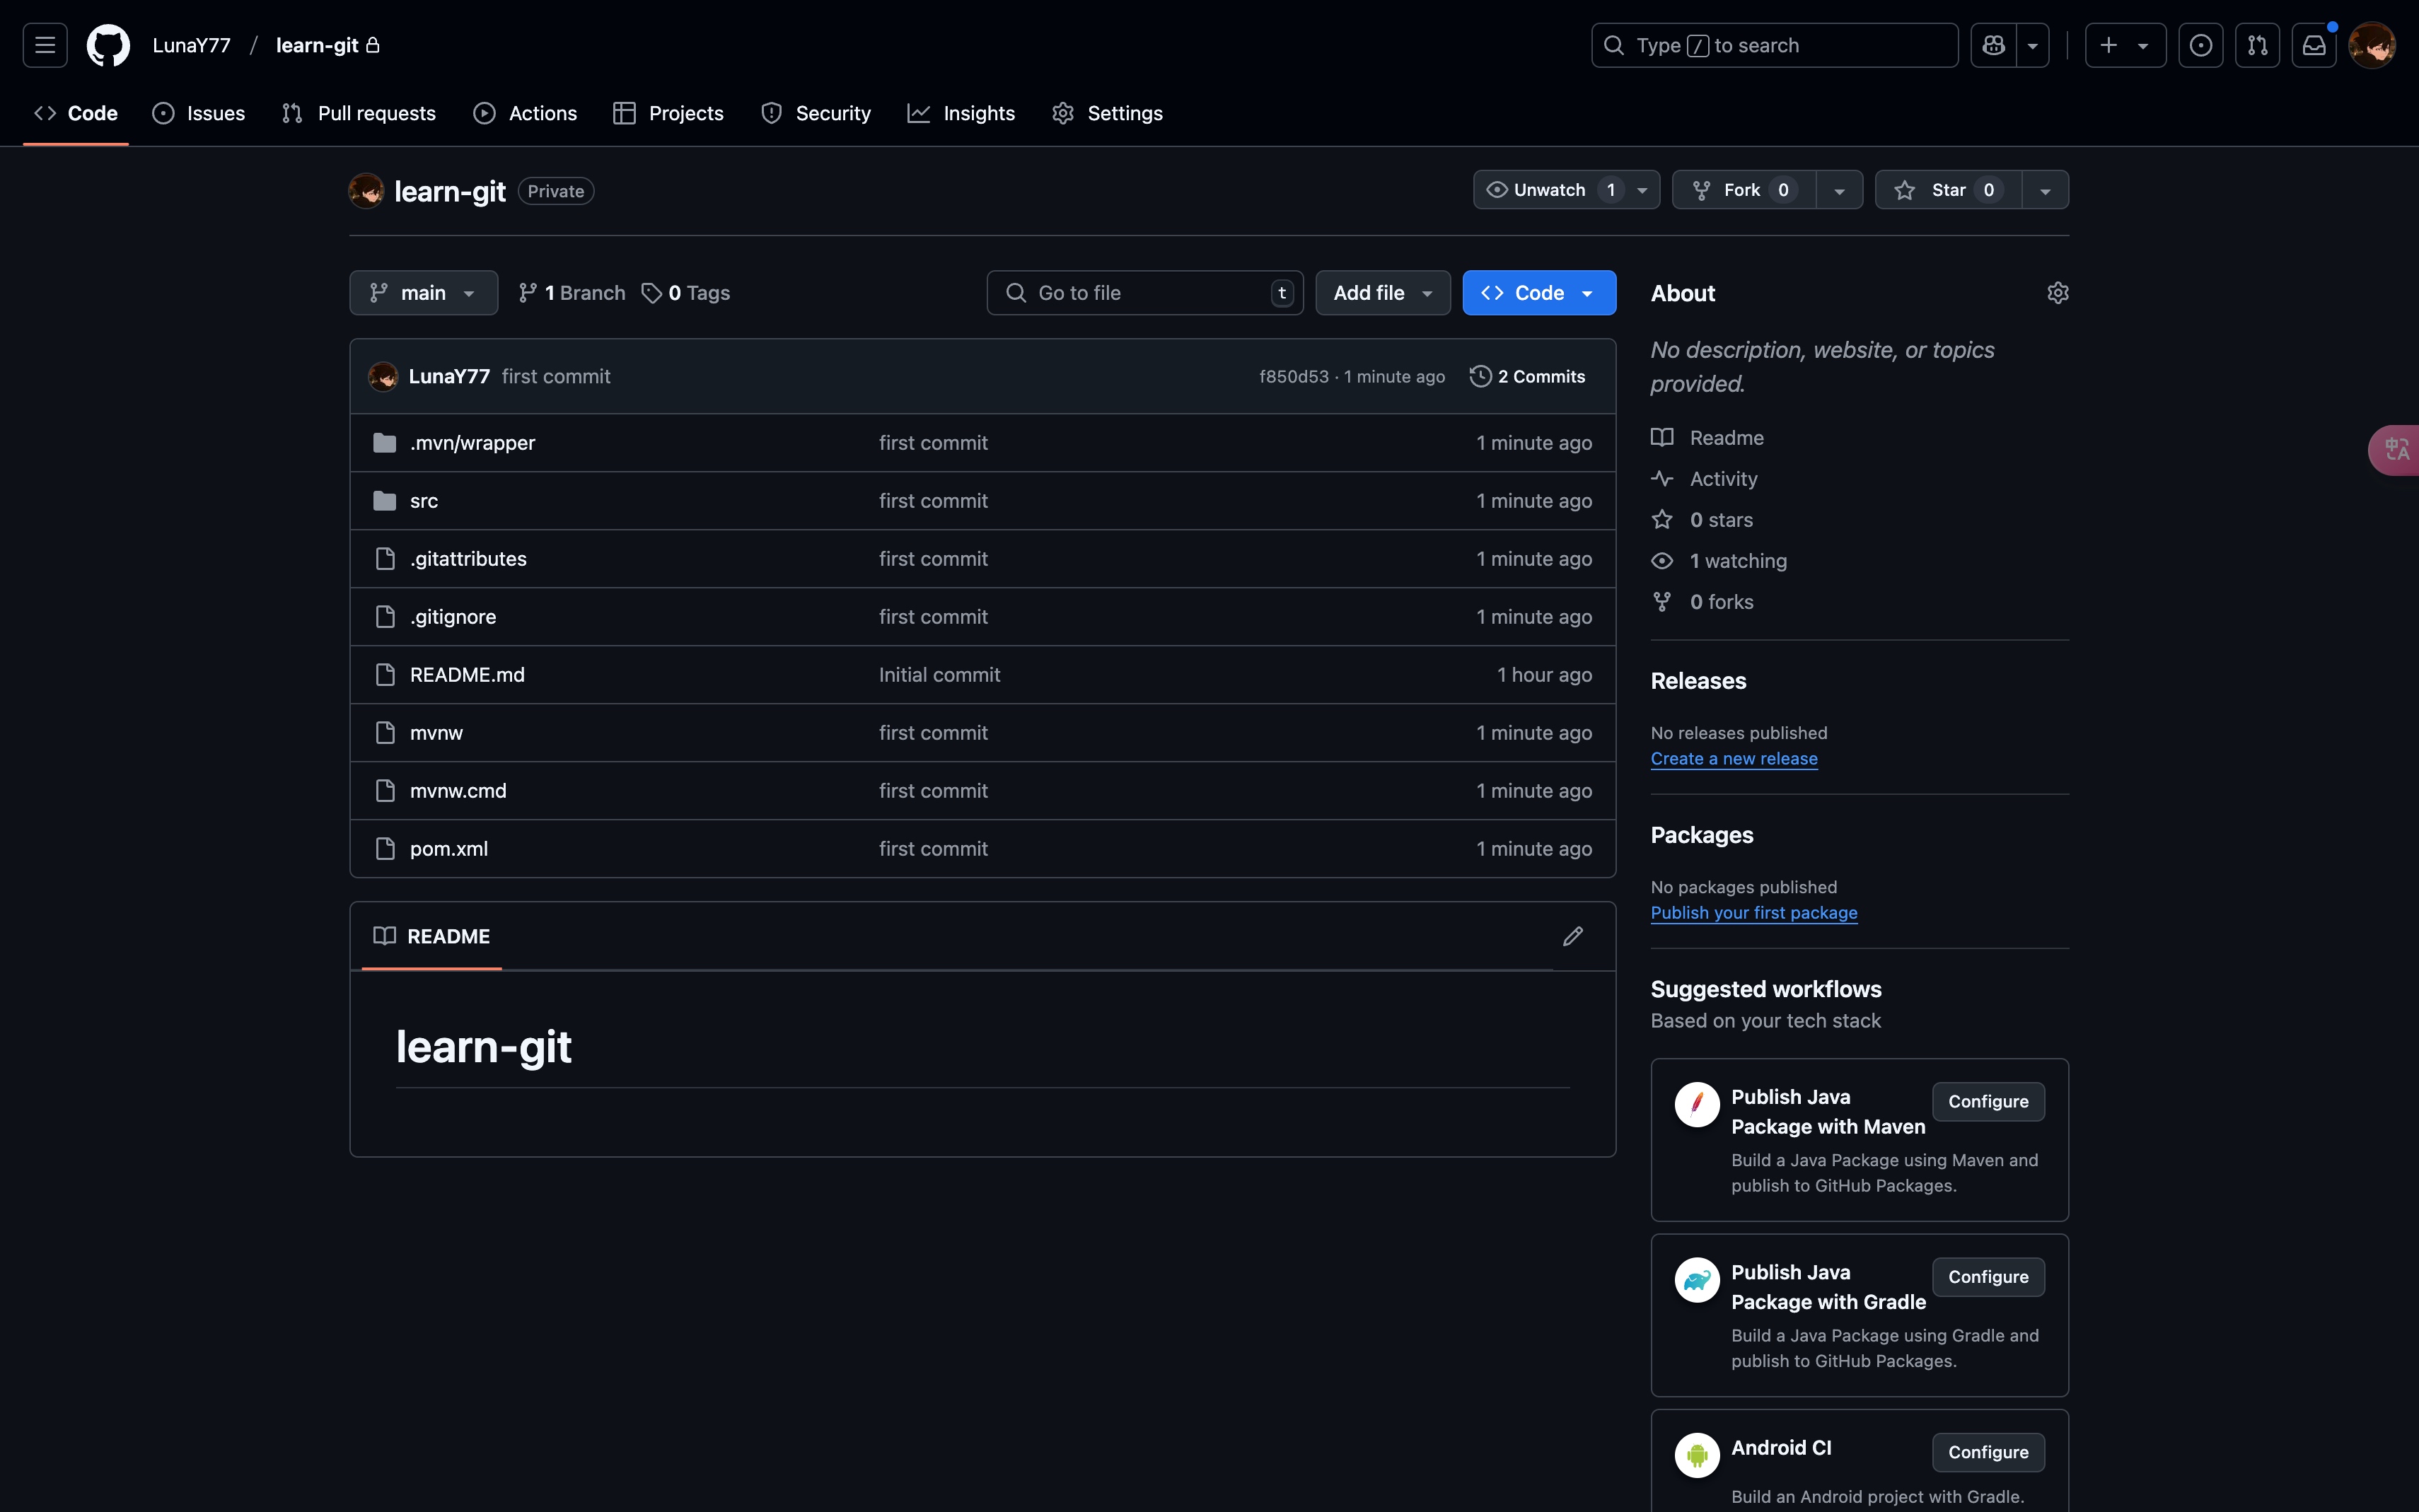Image resolution: width=2419 pixels, height=1512 pixels.
Task: Click the translate widget on right edge
Action: tap(2396, 450)
